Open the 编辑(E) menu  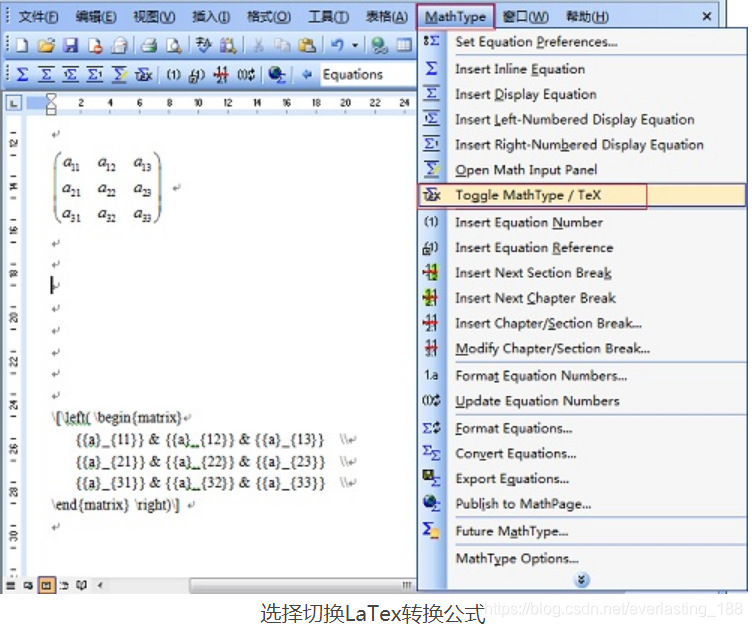[96, 17]
